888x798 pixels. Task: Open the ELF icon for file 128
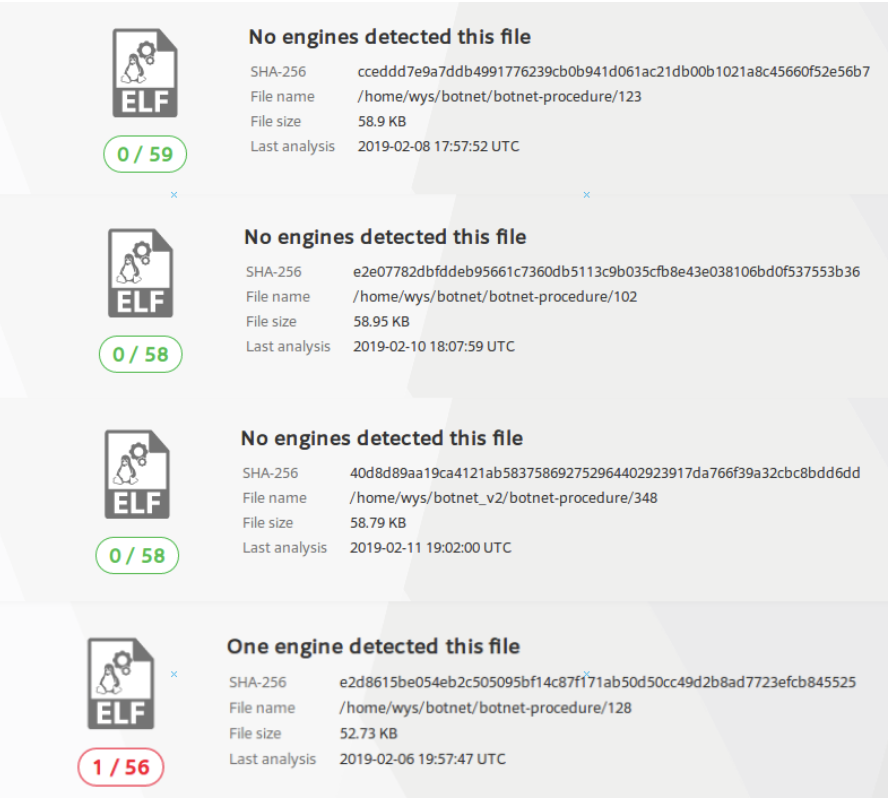120,682
